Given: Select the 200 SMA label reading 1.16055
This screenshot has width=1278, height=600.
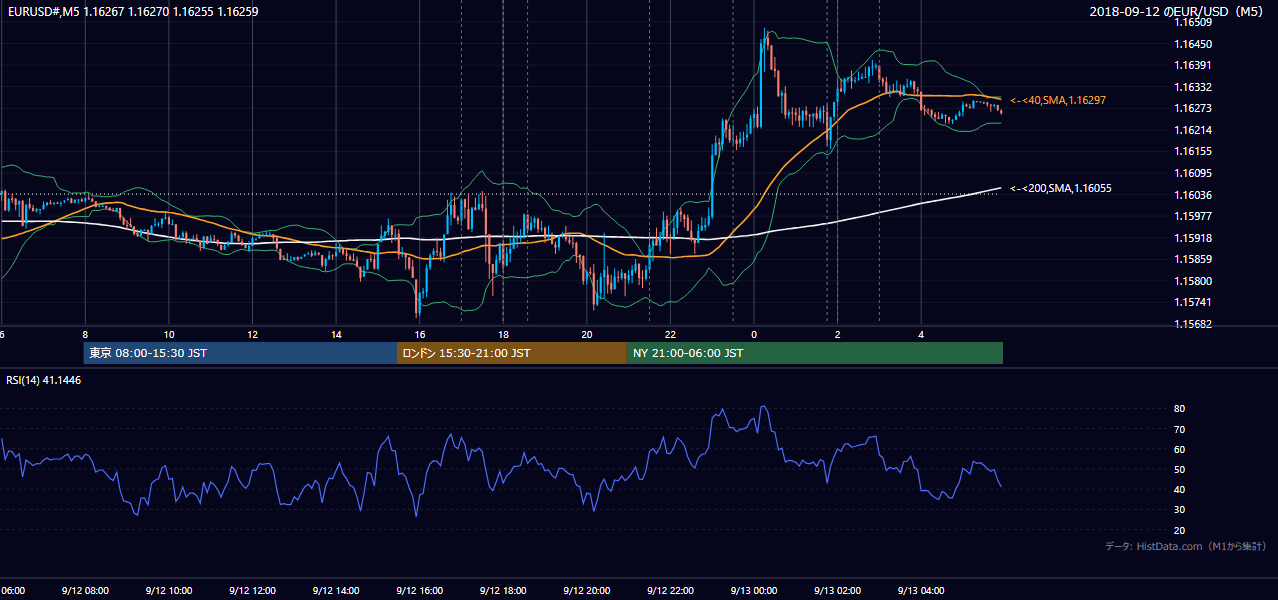Looking at the screenshot, I should 1061,188.
